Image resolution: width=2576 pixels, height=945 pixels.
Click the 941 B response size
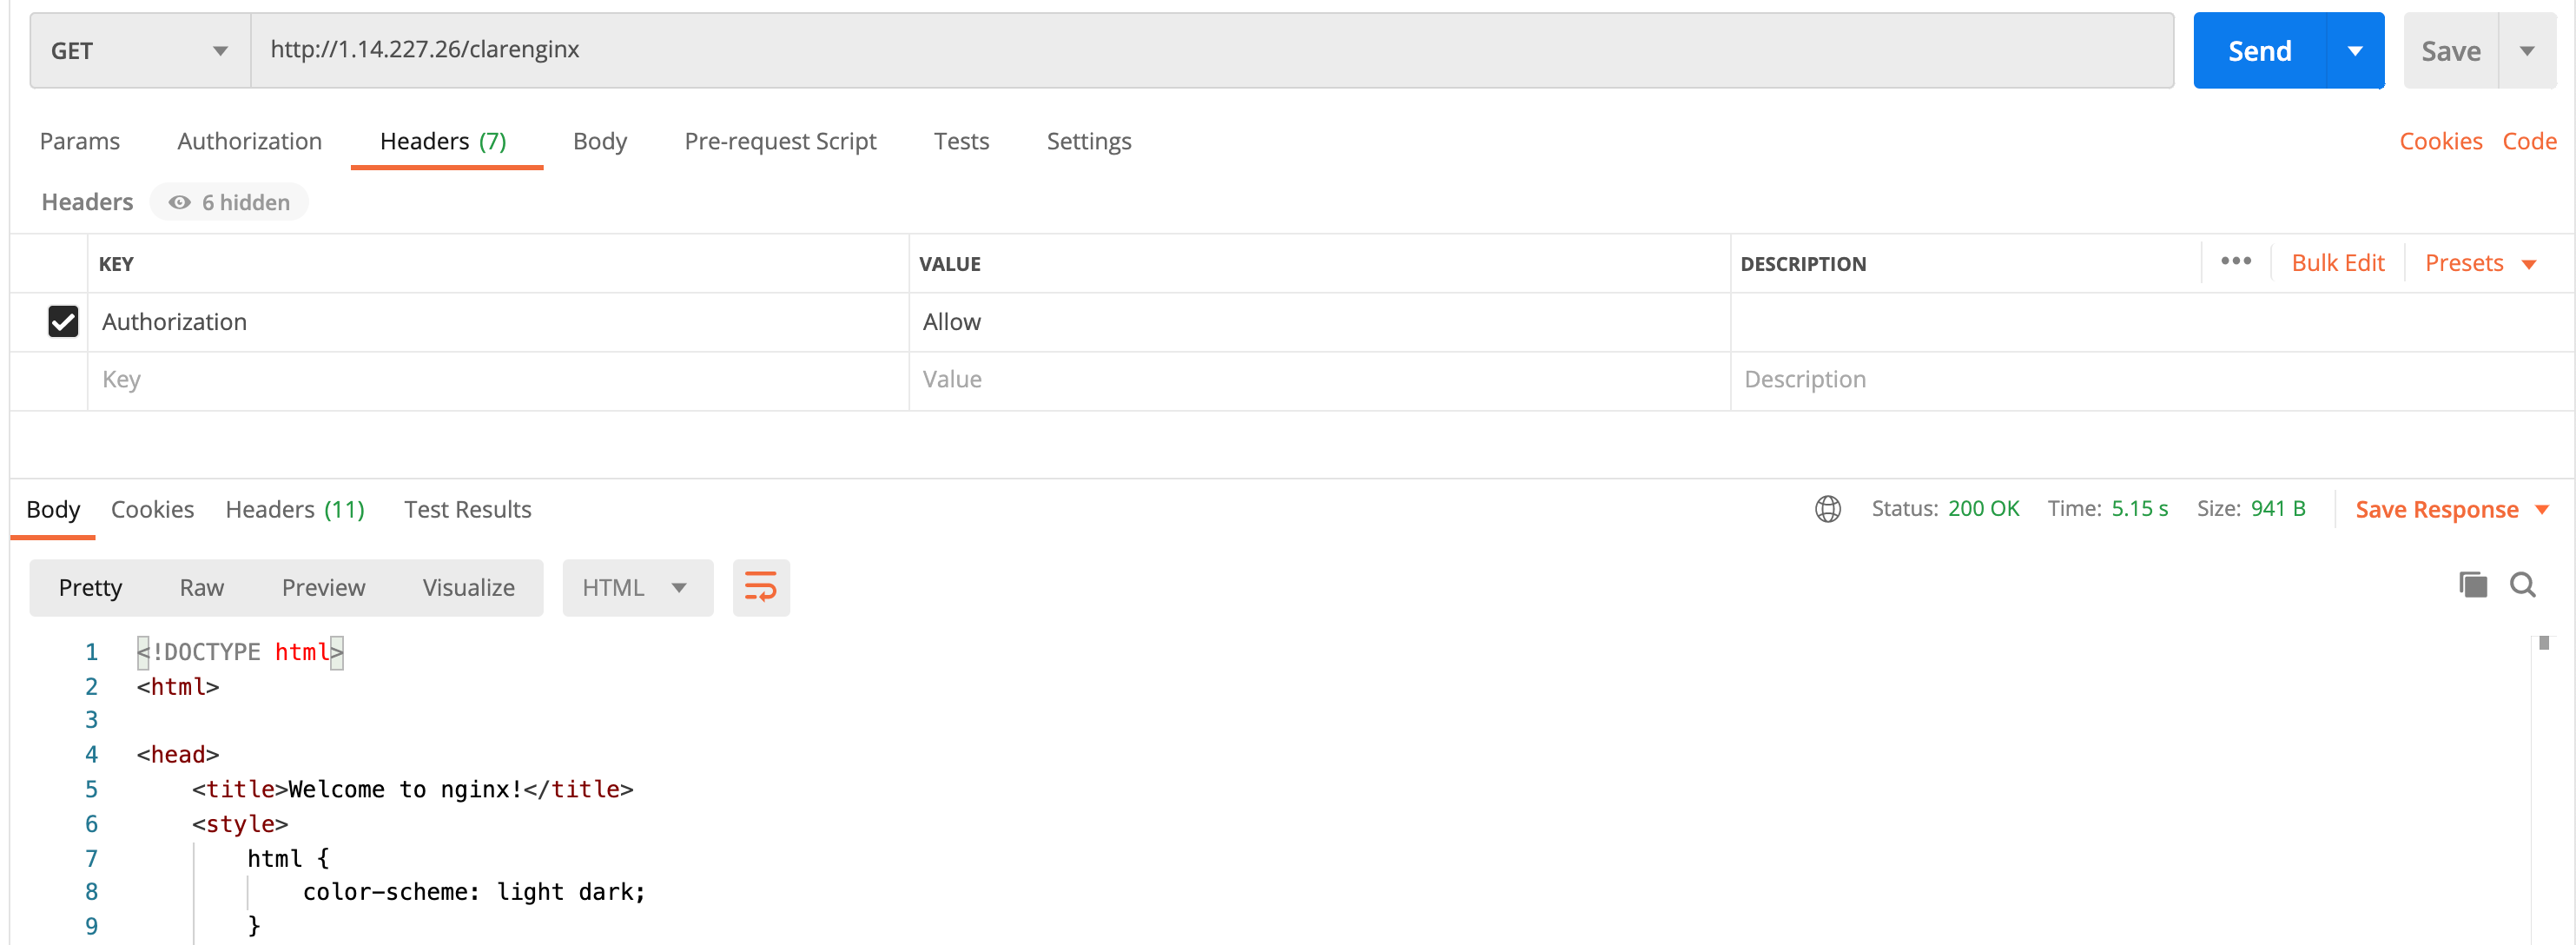(2277, 509)
